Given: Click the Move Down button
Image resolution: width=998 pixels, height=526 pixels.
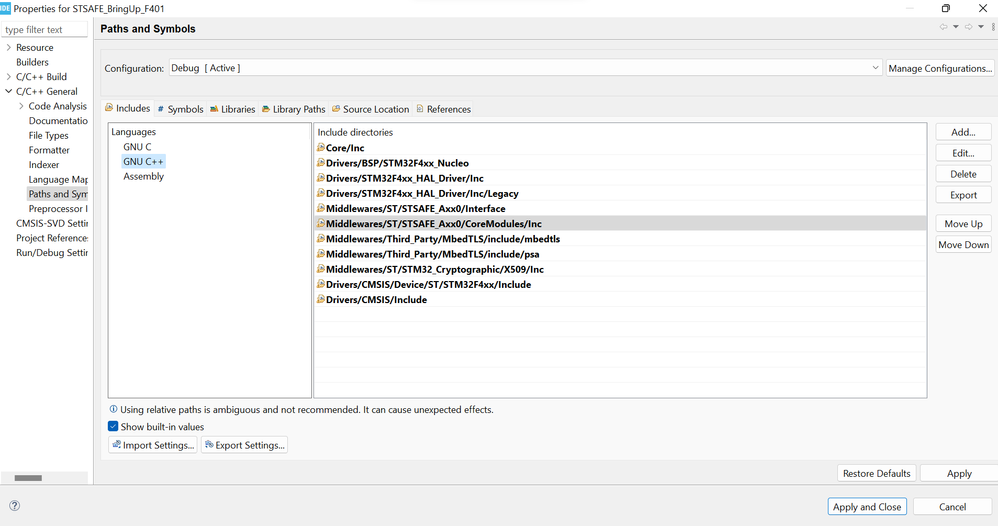Looking at the screenshot, I should 963,245.
